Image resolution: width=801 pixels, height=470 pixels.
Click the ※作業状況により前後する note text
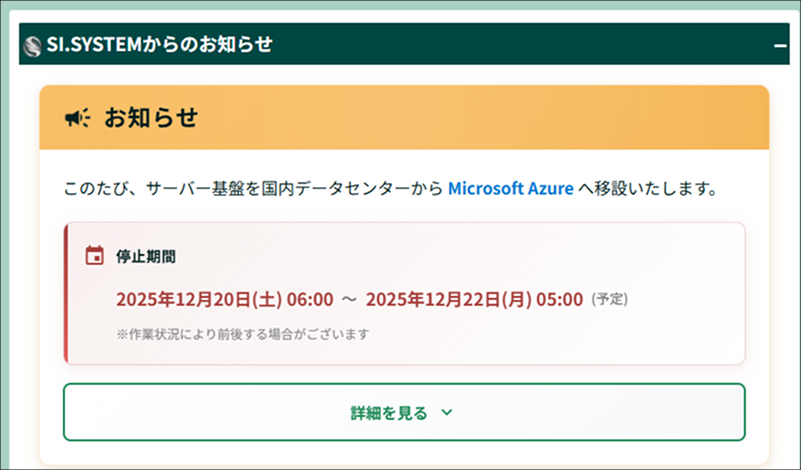(242, 333)
